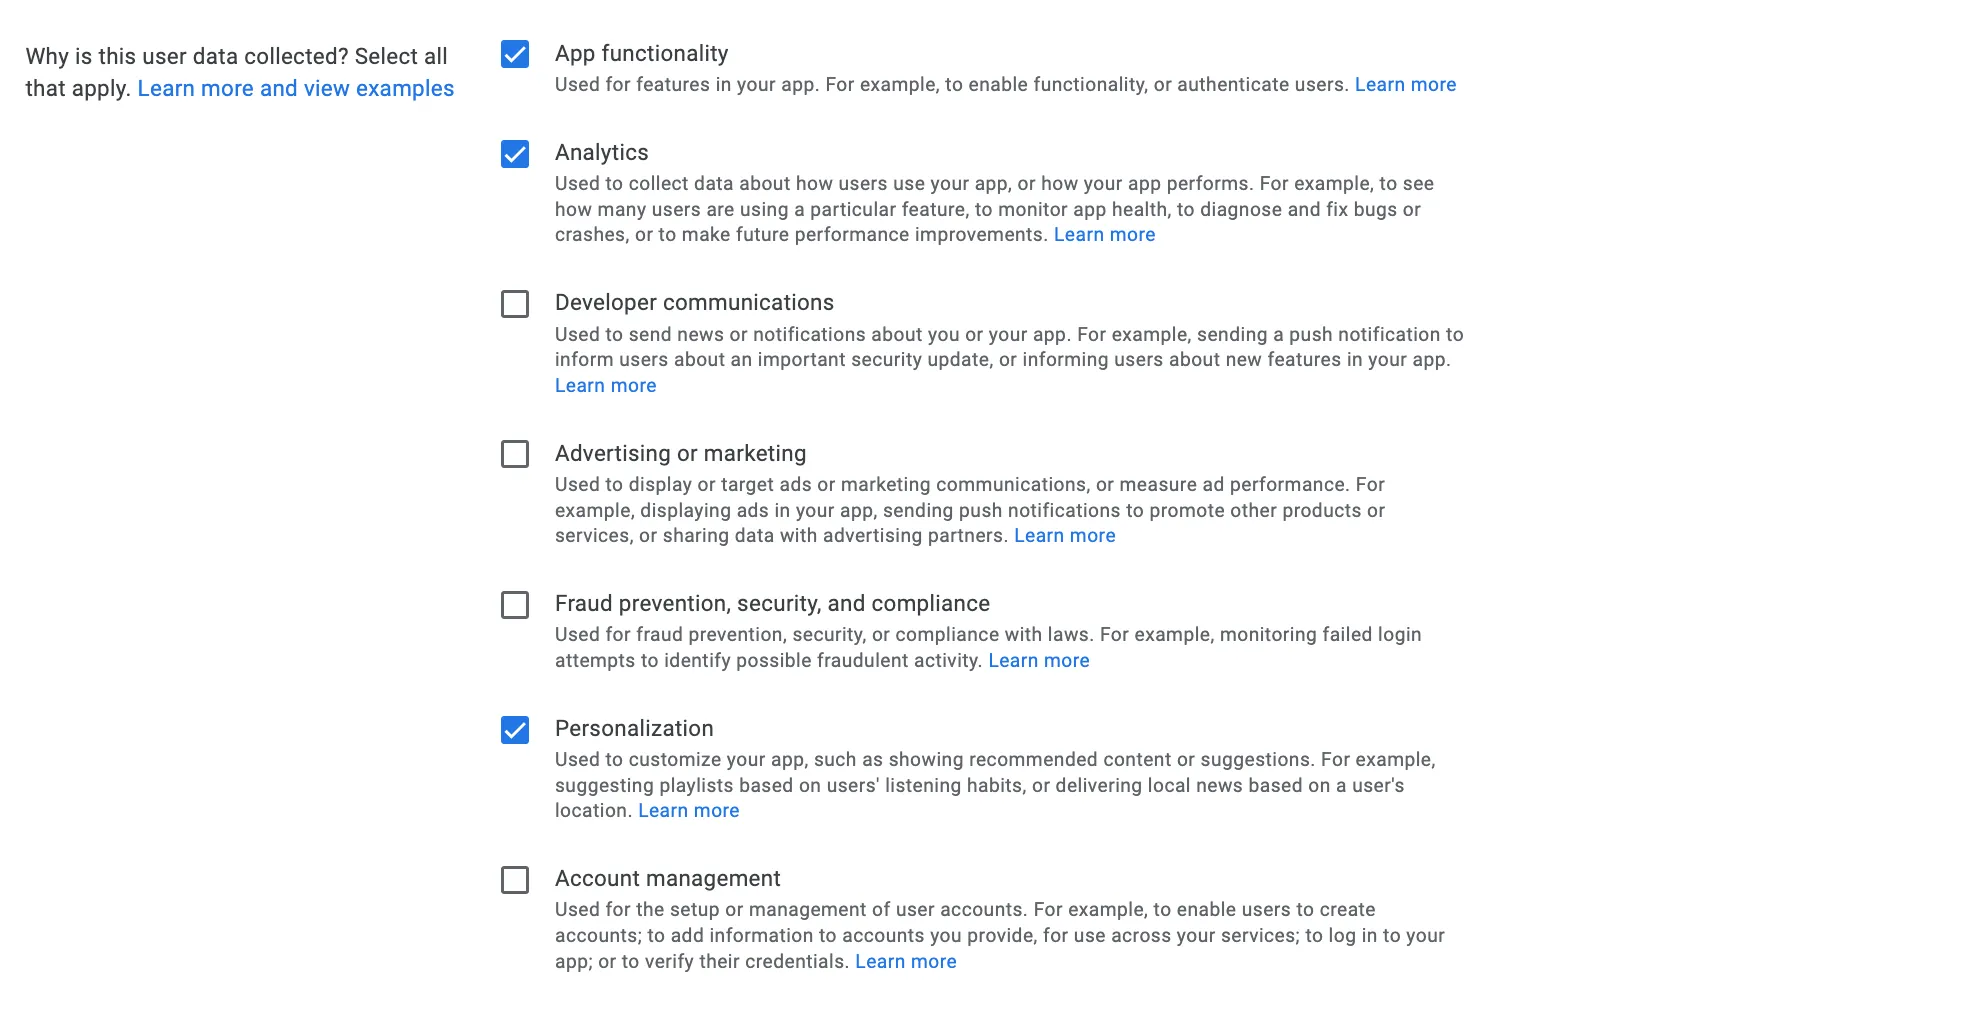This screenshot has width=1978, height=1020.
Task: Visit Learn more link under Personalization
Action: (688, 811)
